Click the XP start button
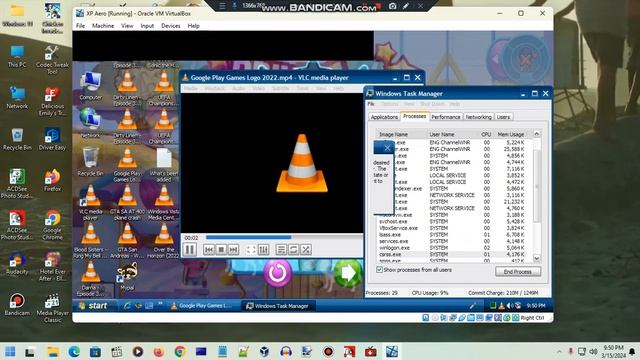The width and height of the screenshot is (640, 360). (x=94, y=306)
